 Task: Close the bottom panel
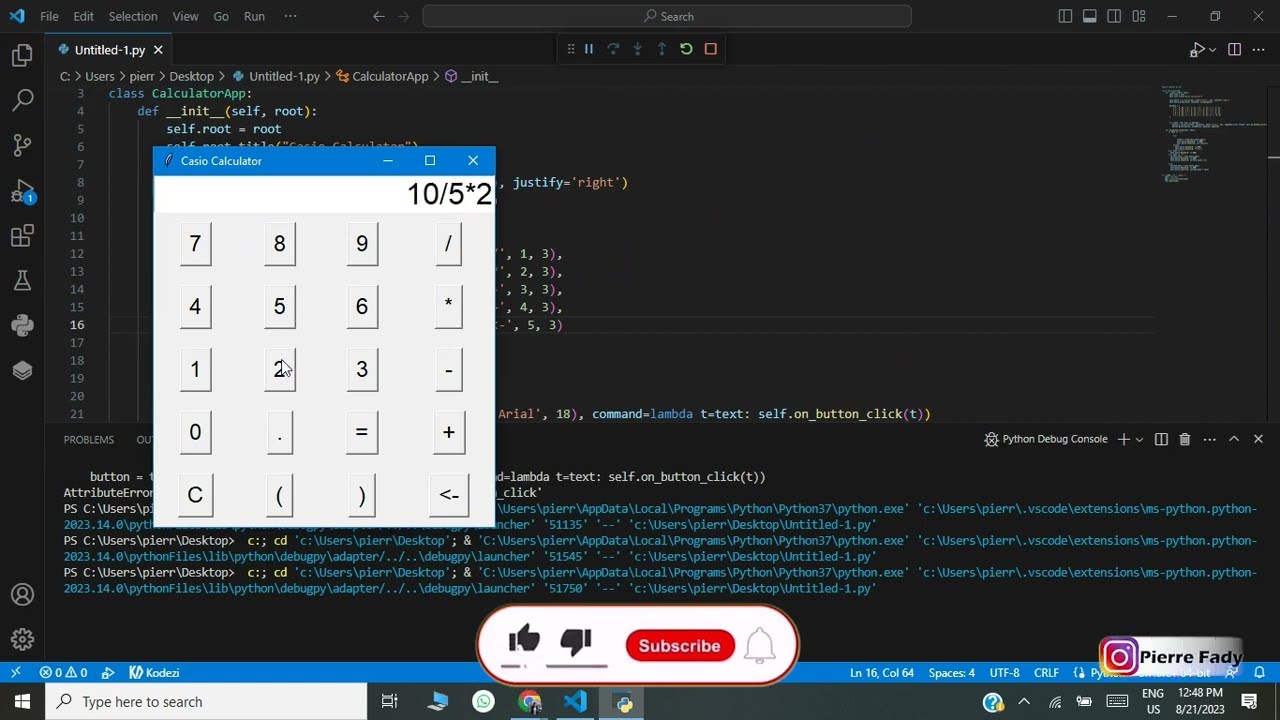(1258, 439)
